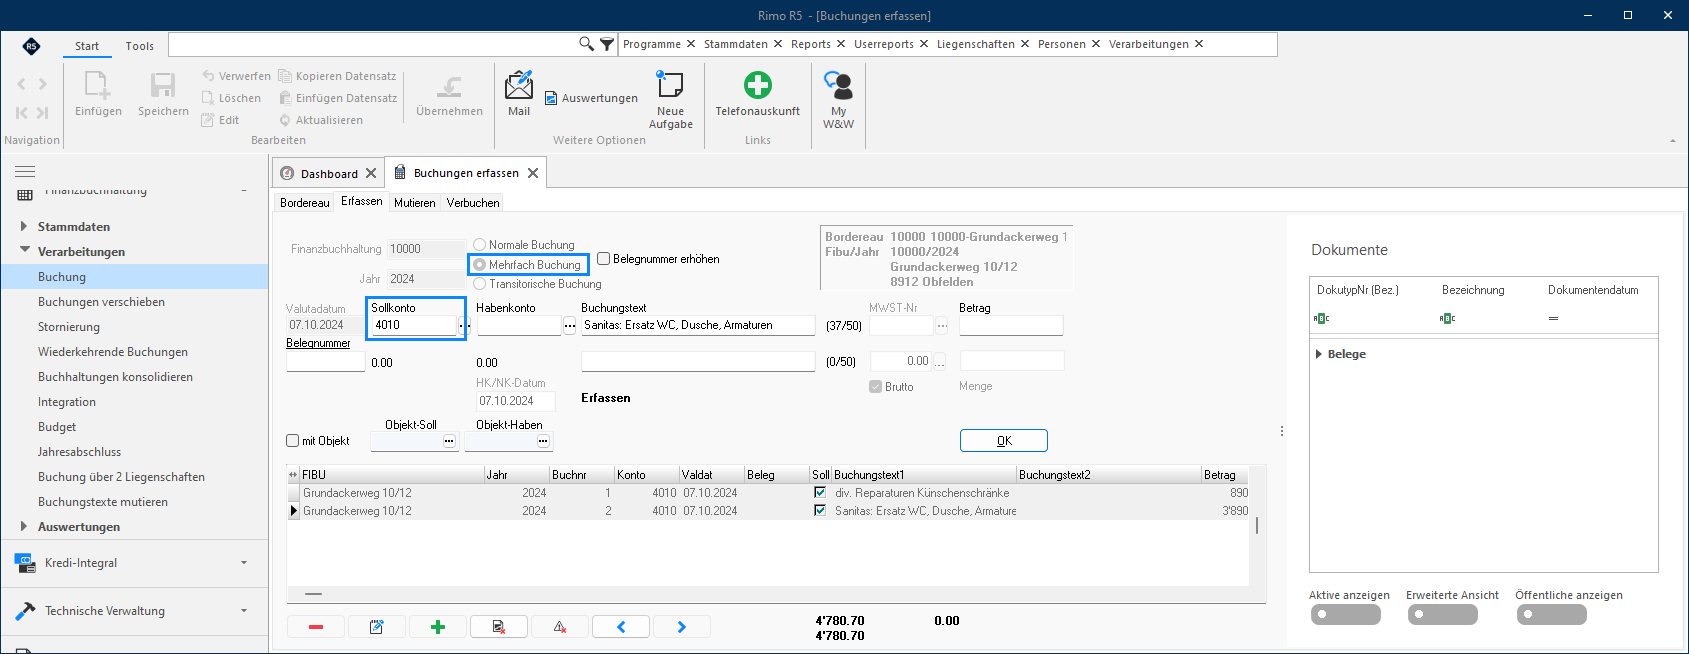This screenshot has height=654, width=1689.
Task: Click the delete document button
Action: 499,627
